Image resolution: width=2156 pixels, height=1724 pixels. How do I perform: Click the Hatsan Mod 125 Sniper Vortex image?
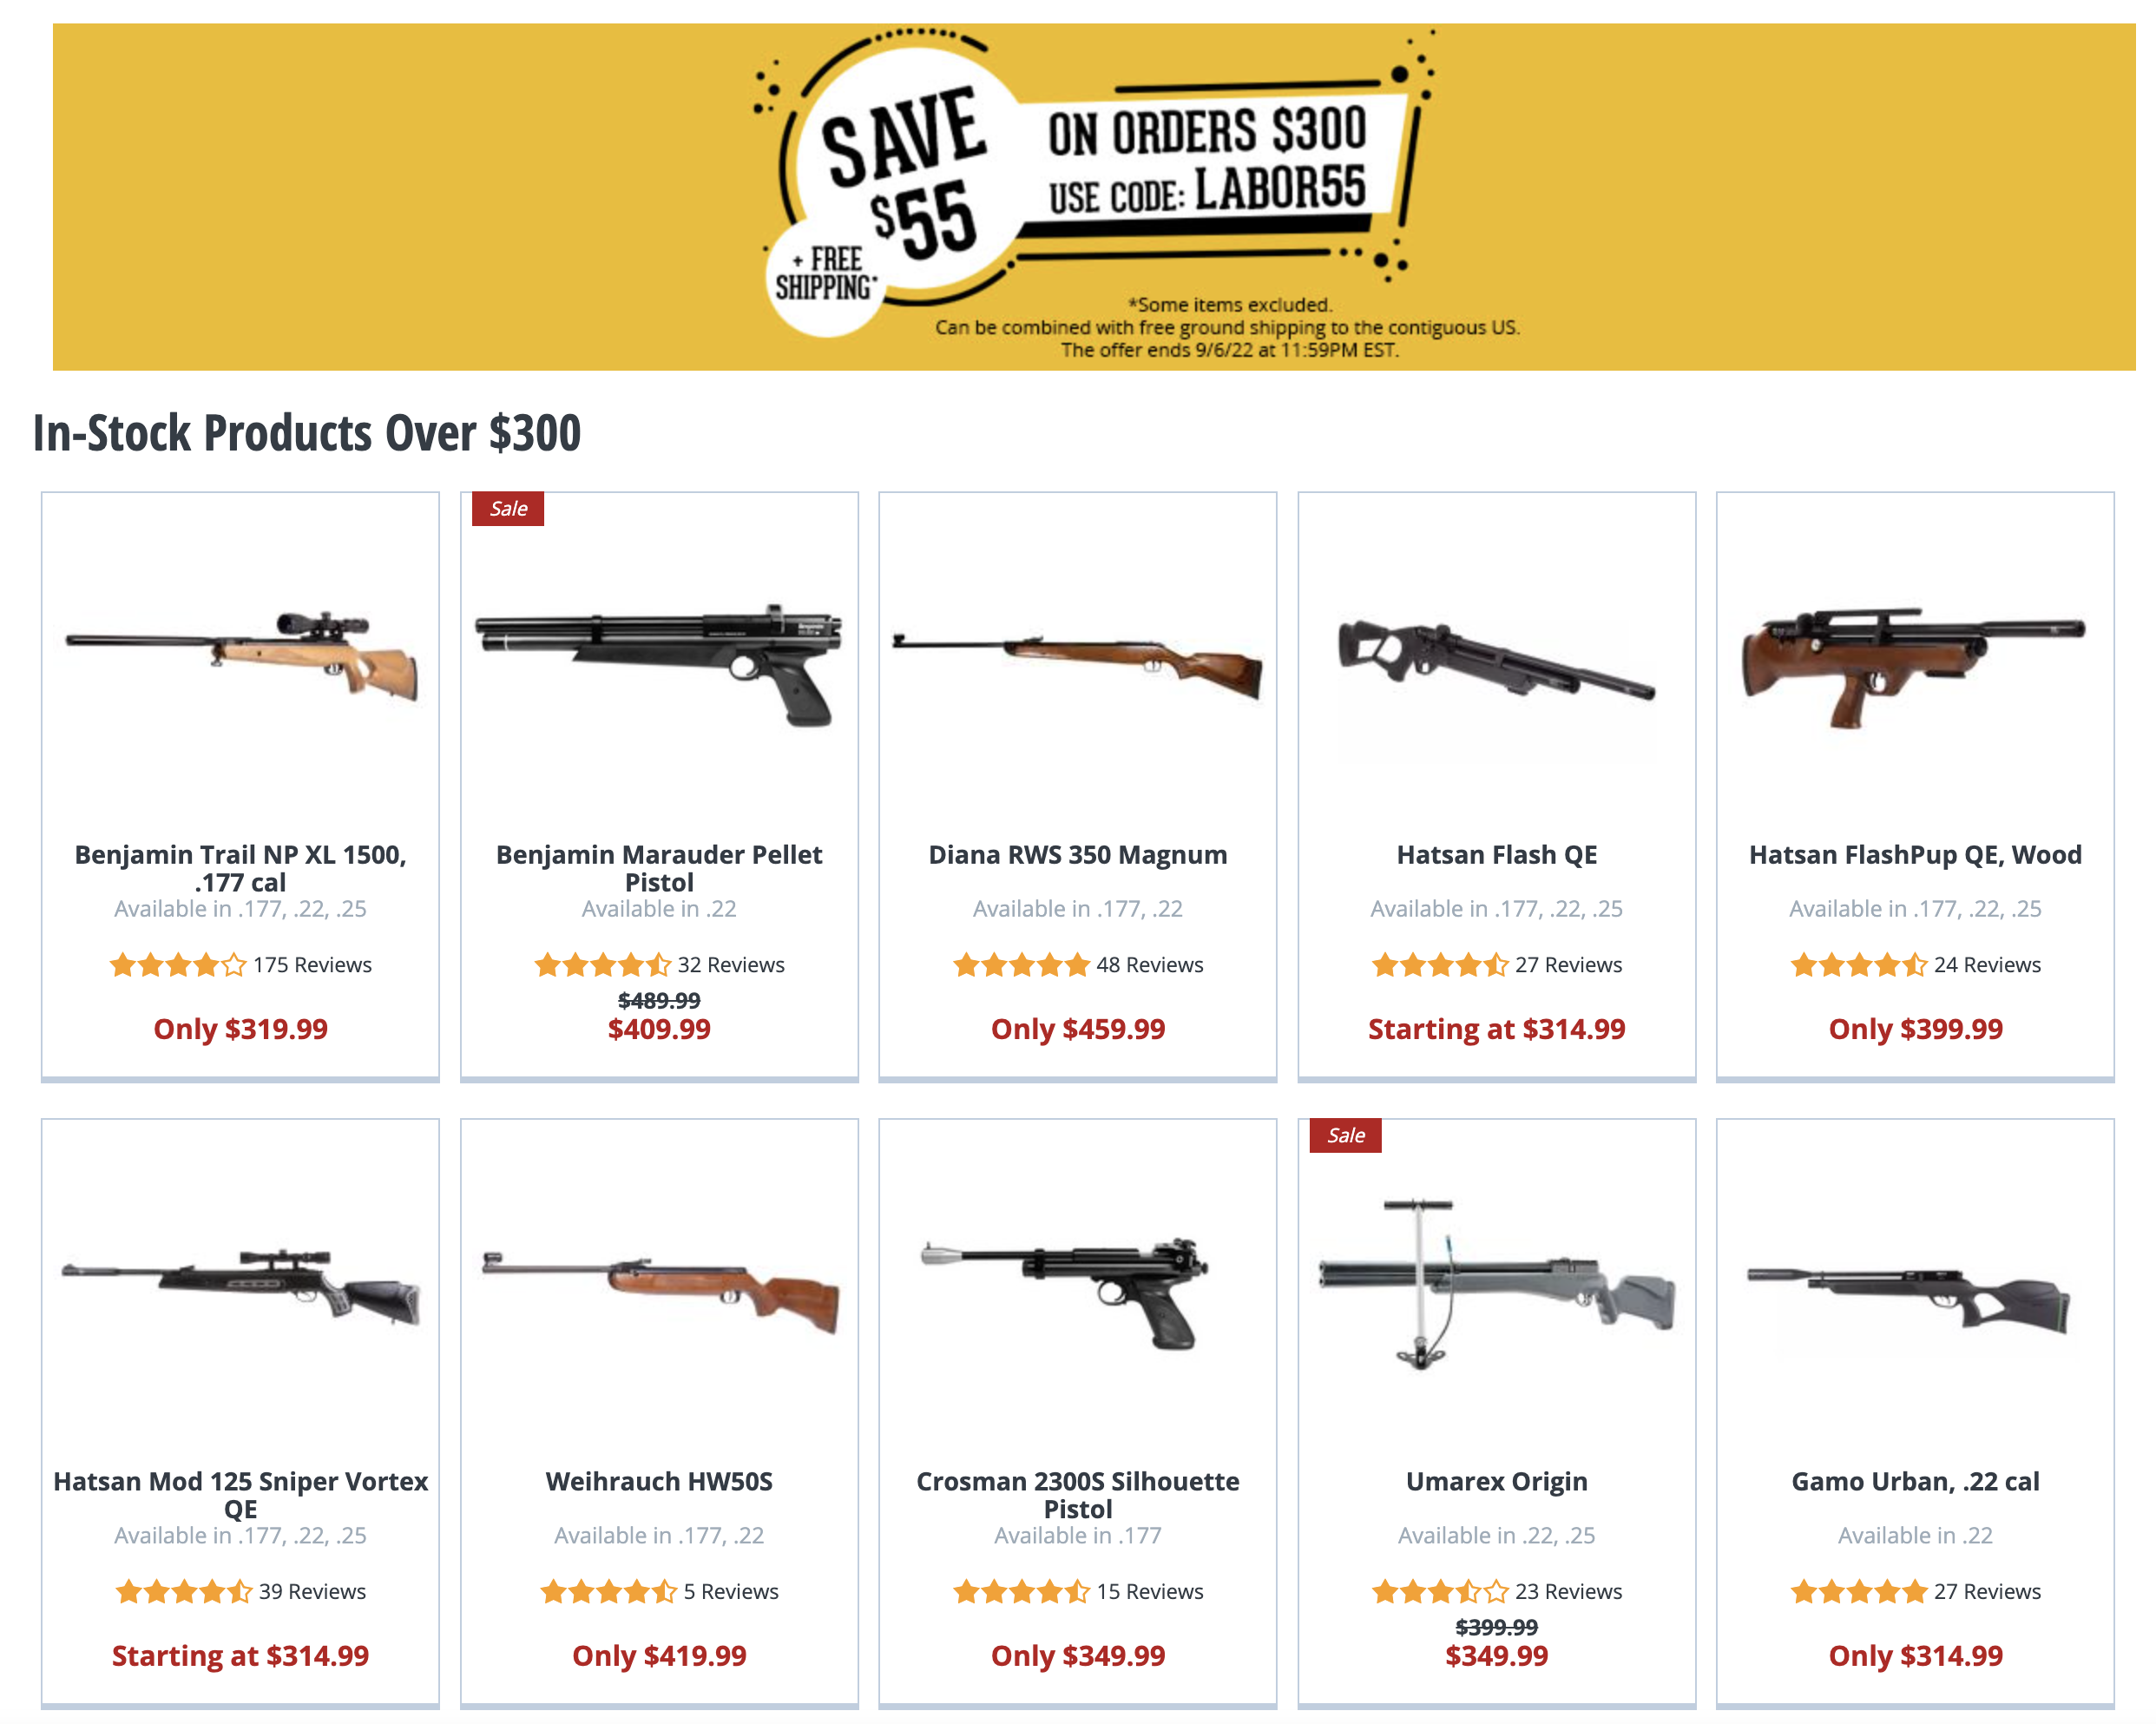241,1288
